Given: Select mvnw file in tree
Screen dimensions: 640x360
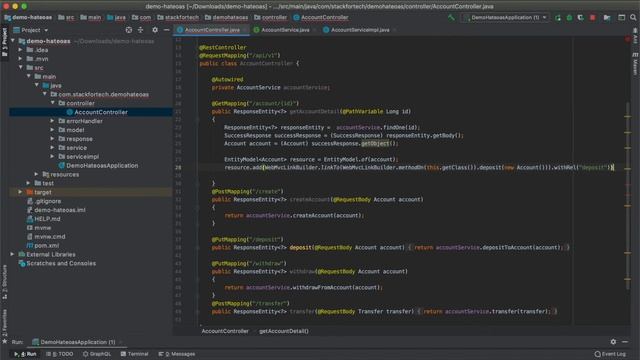Looking at the screenshot, I should pos(39,228).
